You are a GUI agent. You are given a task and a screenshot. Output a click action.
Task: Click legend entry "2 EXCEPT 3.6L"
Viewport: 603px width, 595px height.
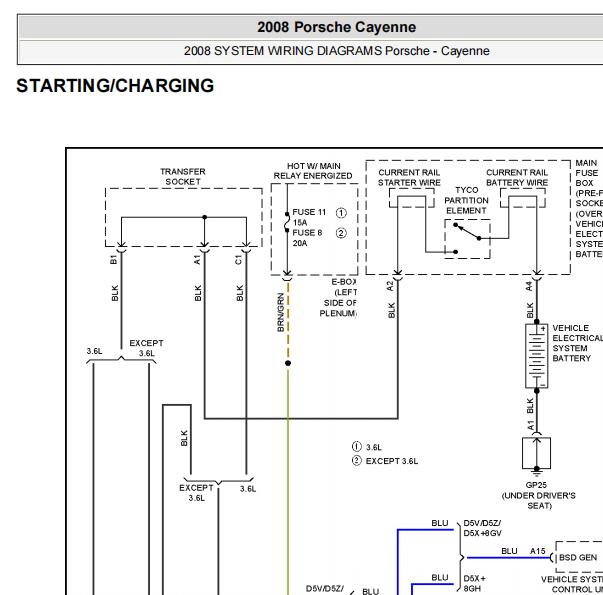click(x=385, y=461)
